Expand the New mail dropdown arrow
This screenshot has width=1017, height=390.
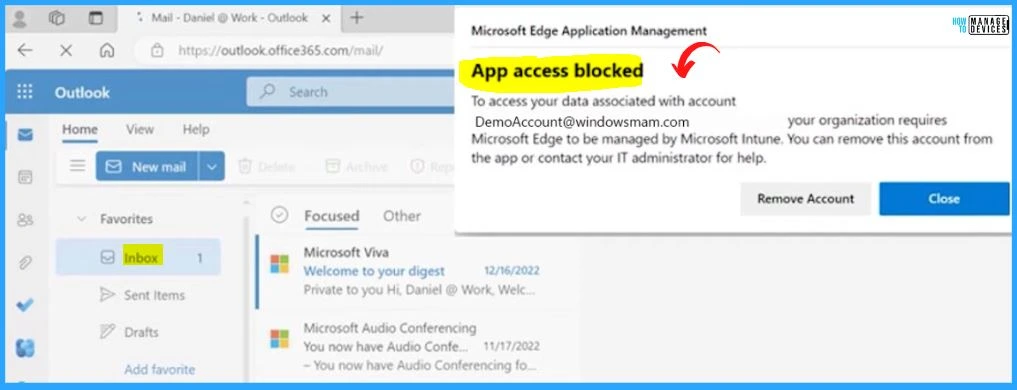(x=212, y=166)
